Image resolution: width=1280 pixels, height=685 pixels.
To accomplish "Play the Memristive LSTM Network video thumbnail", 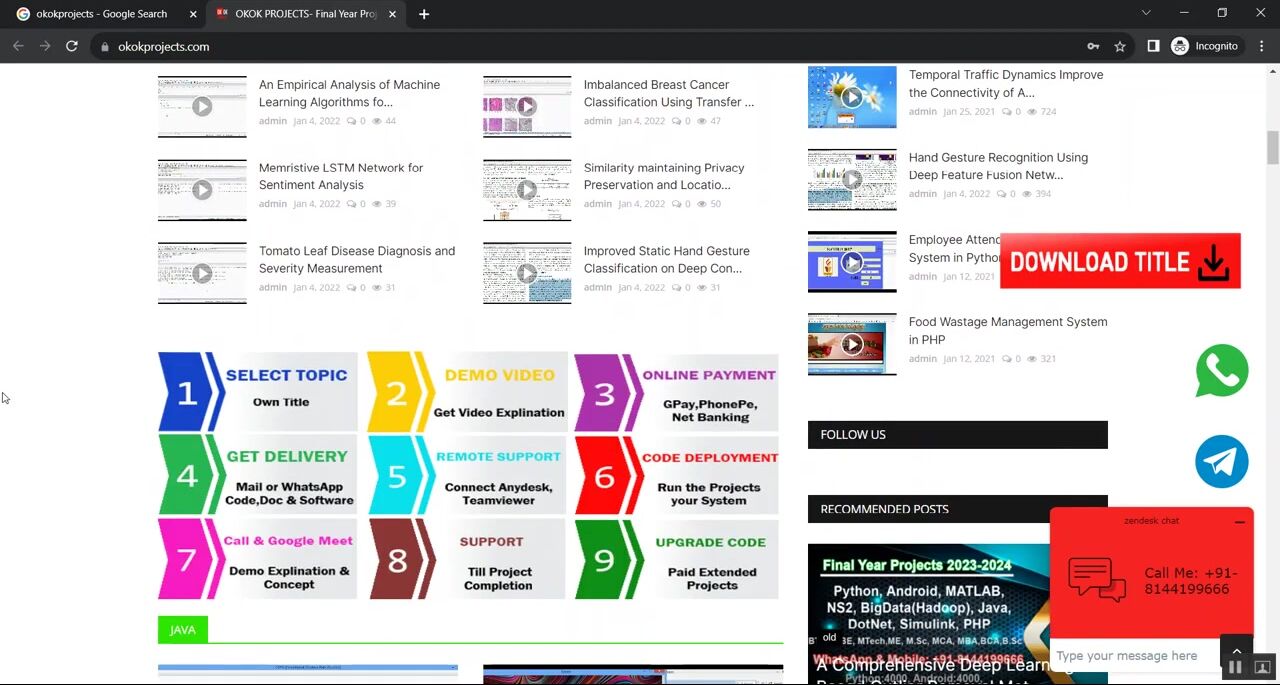I will tap(202, 190).
